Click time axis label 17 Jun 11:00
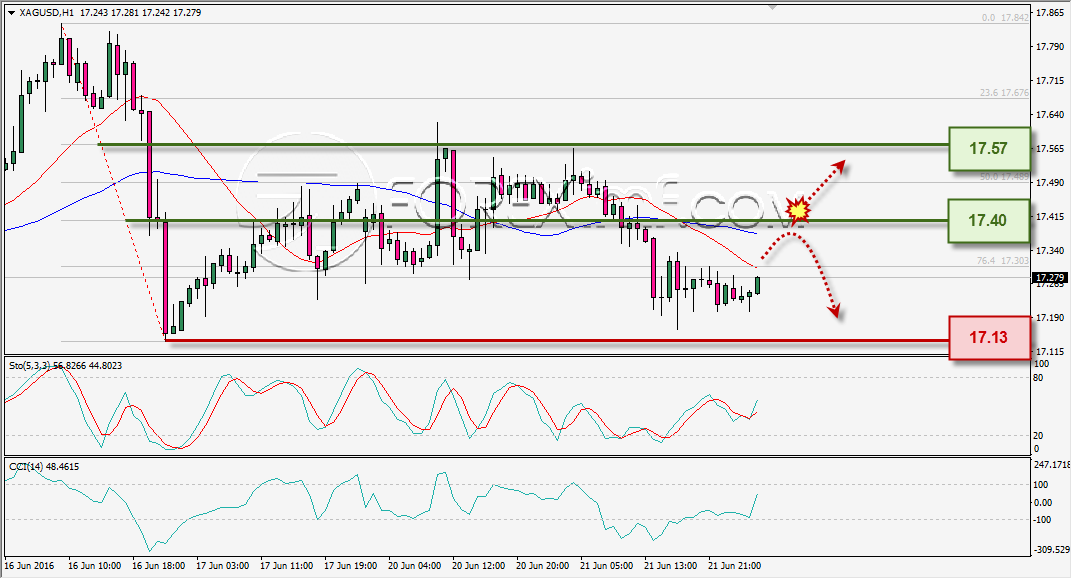Screen dimensions: 1072x579 286,566
